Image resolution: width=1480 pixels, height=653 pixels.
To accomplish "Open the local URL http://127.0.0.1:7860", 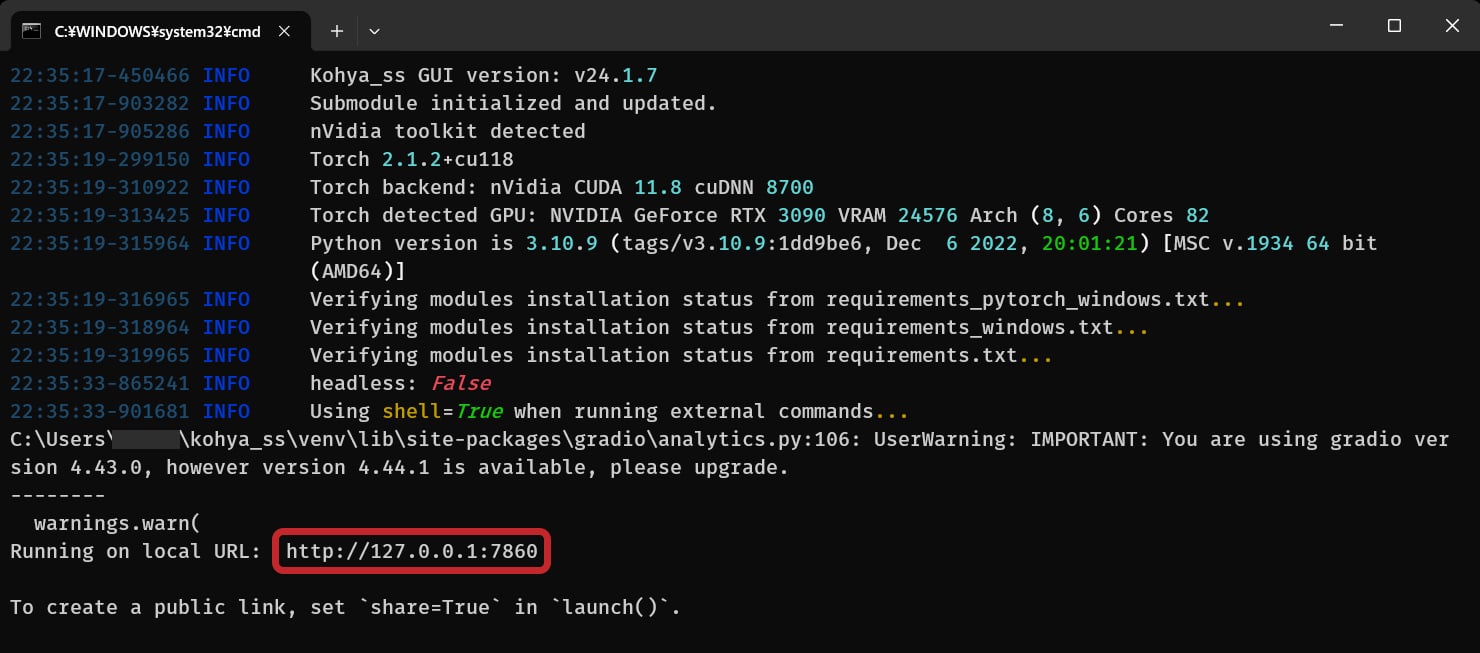I will click(x=412, y=551).
